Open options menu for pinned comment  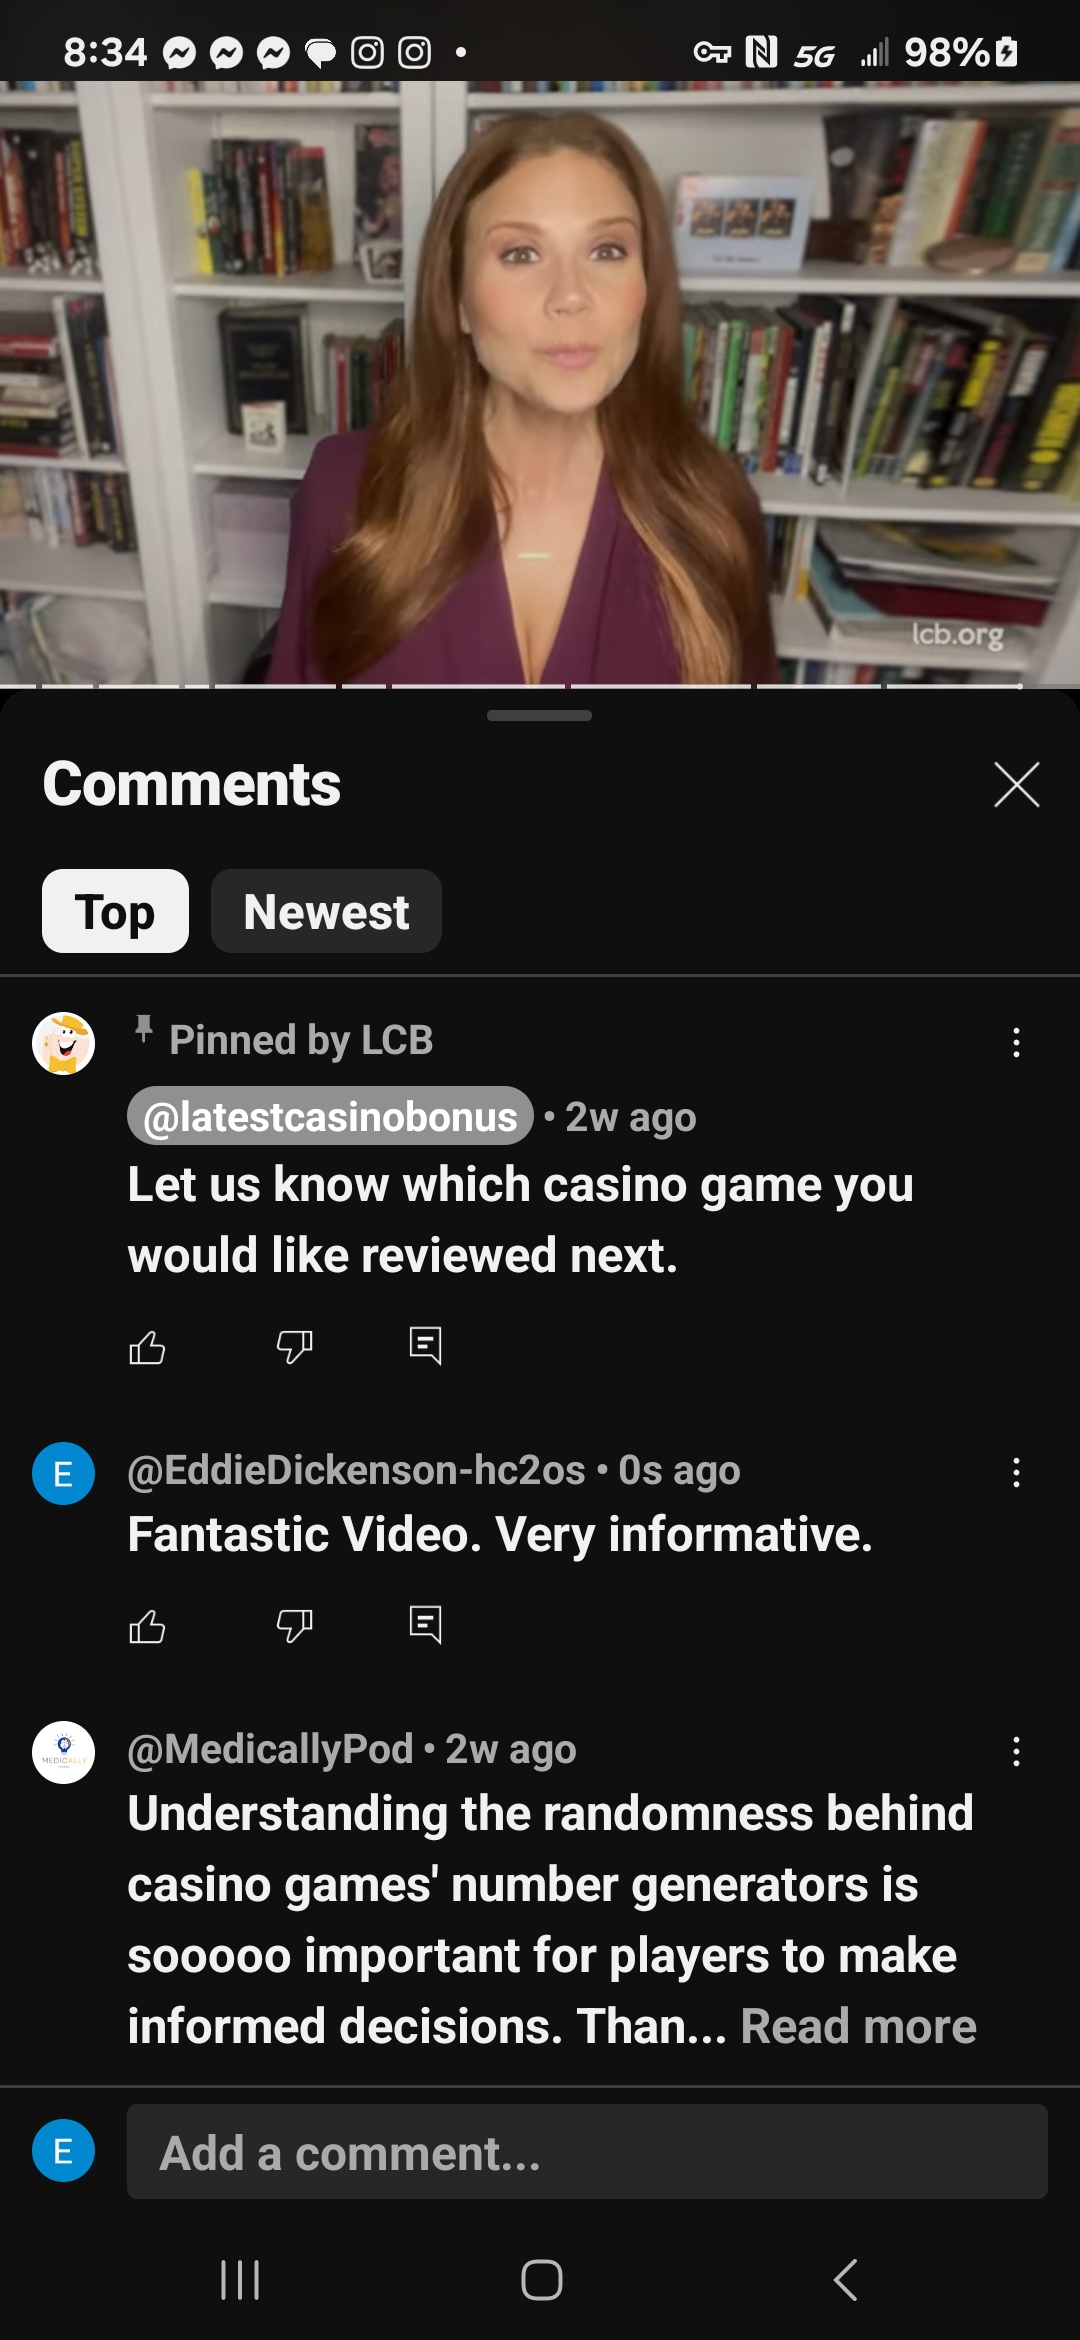(1016, 1042)
